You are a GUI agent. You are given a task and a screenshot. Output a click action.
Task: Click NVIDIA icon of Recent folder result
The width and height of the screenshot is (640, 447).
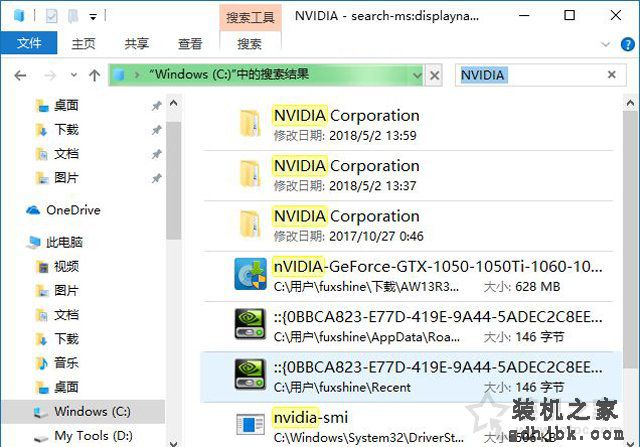click(250, 374)
